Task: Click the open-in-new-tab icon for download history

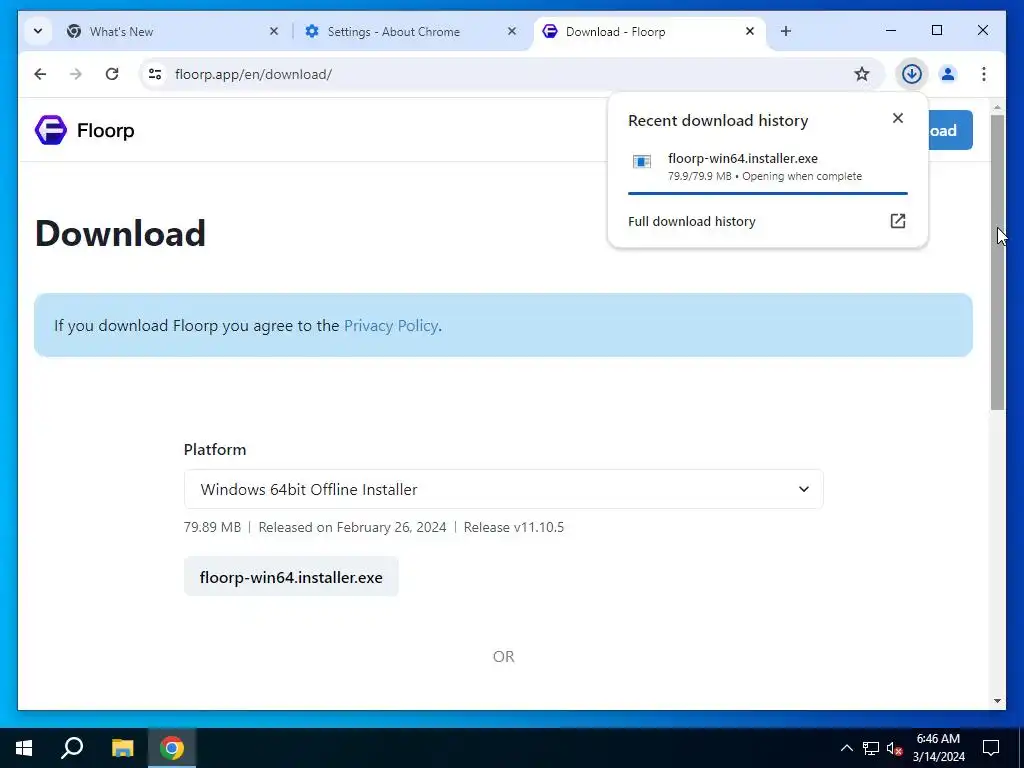Action: pyautogui.click(x=898, y=221)
